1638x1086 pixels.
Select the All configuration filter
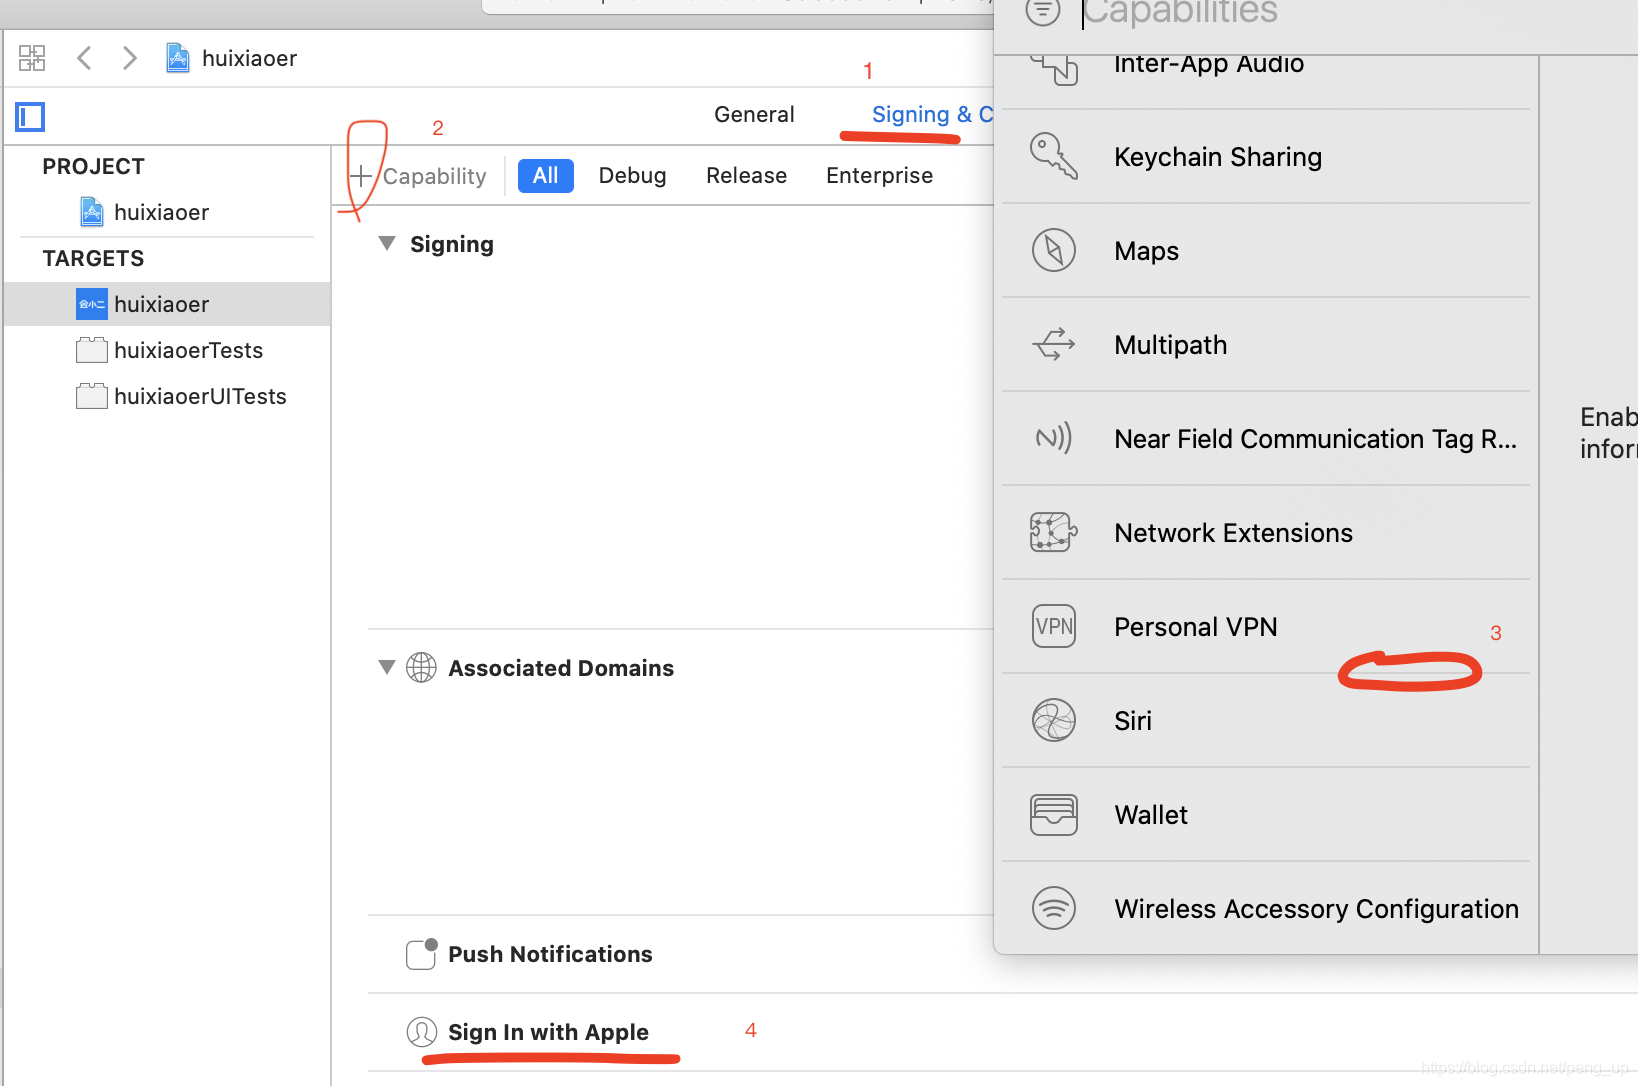coord(546,176)
